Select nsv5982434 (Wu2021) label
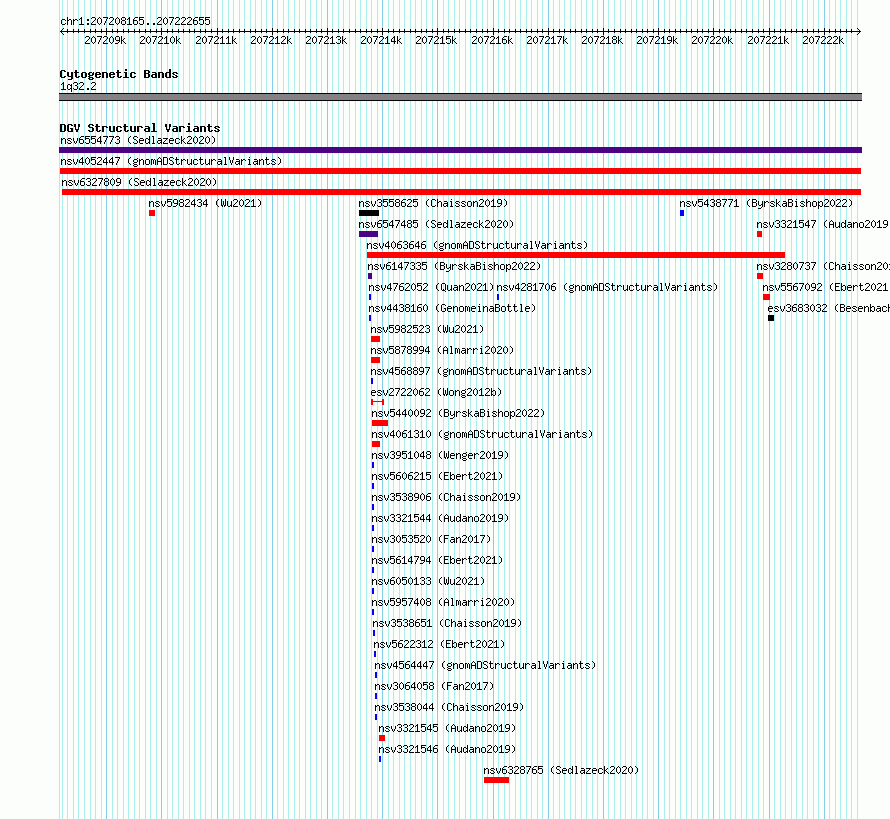 click(x=205, y=203)
